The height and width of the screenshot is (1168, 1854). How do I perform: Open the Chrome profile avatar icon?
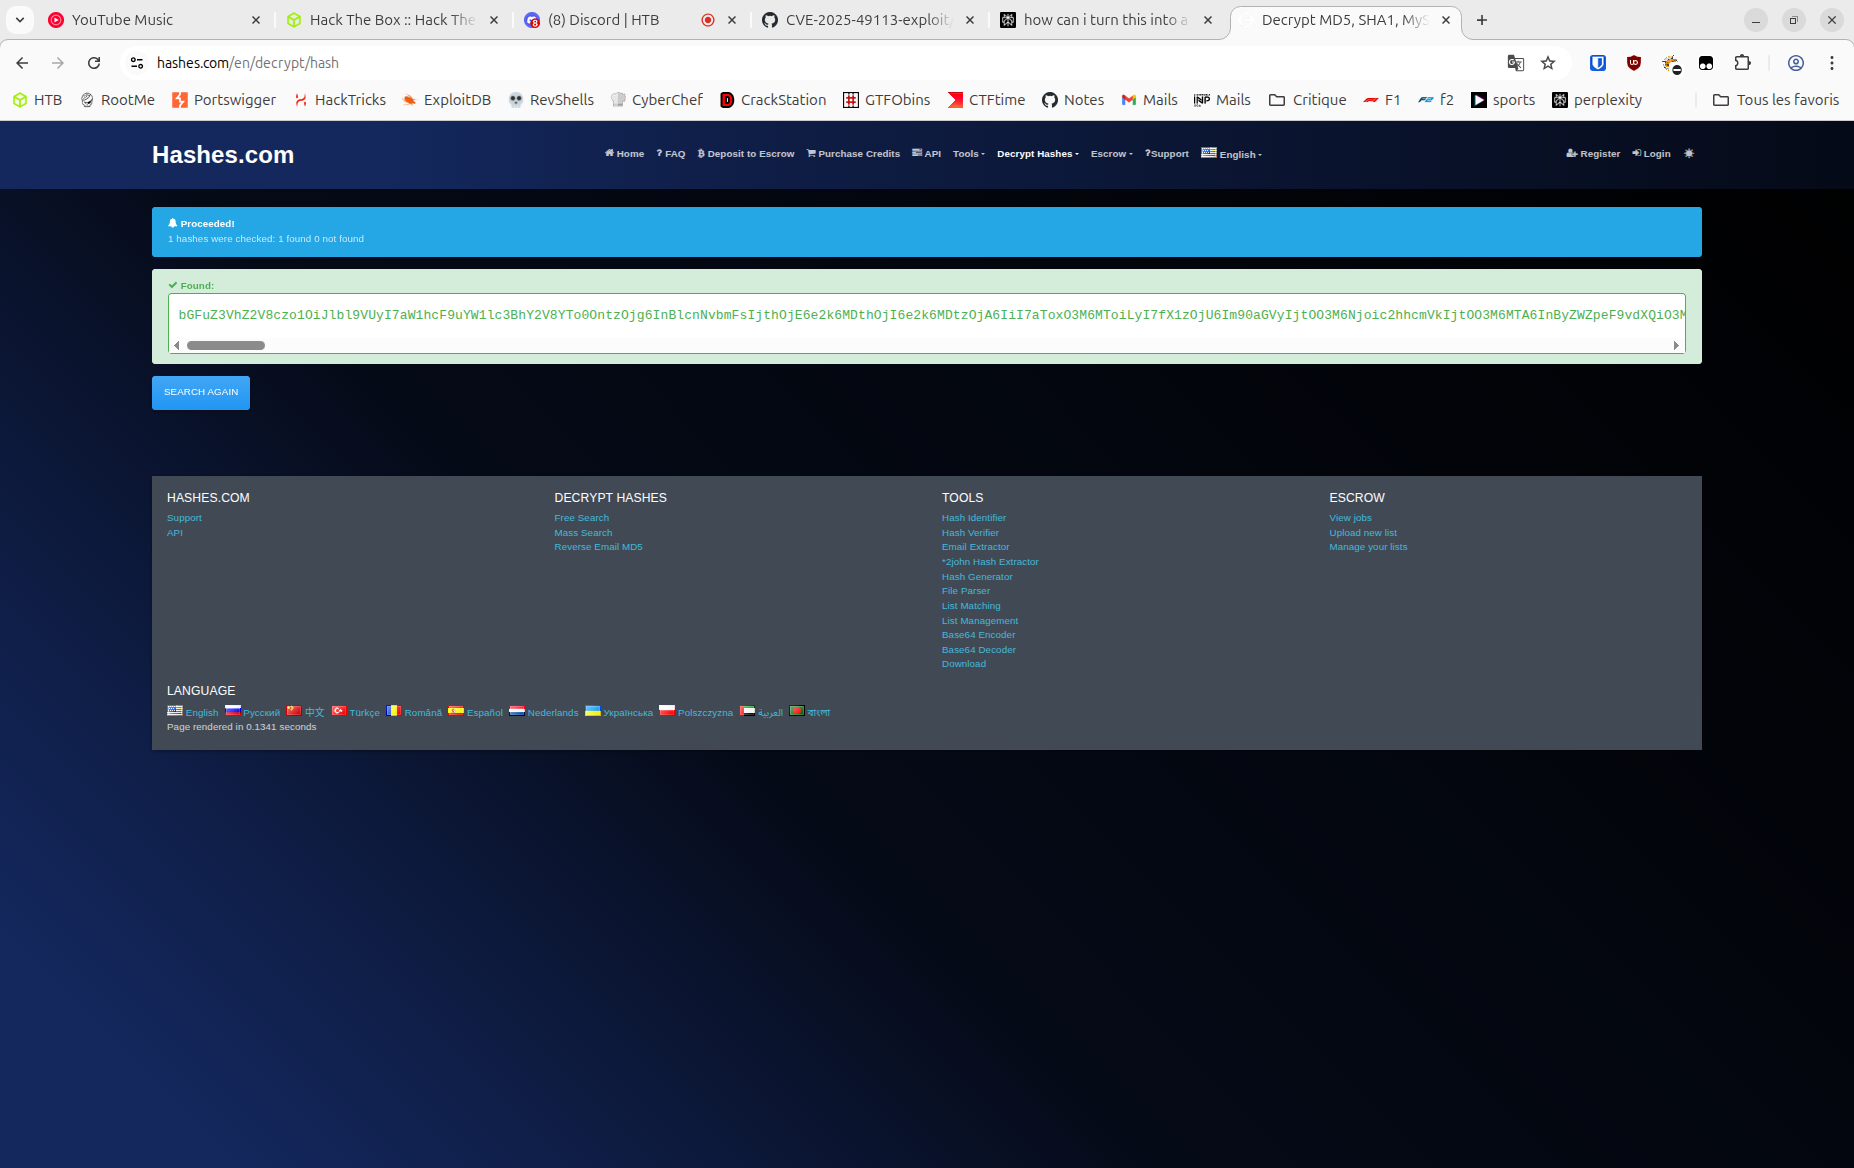[x=1796, y=63]
